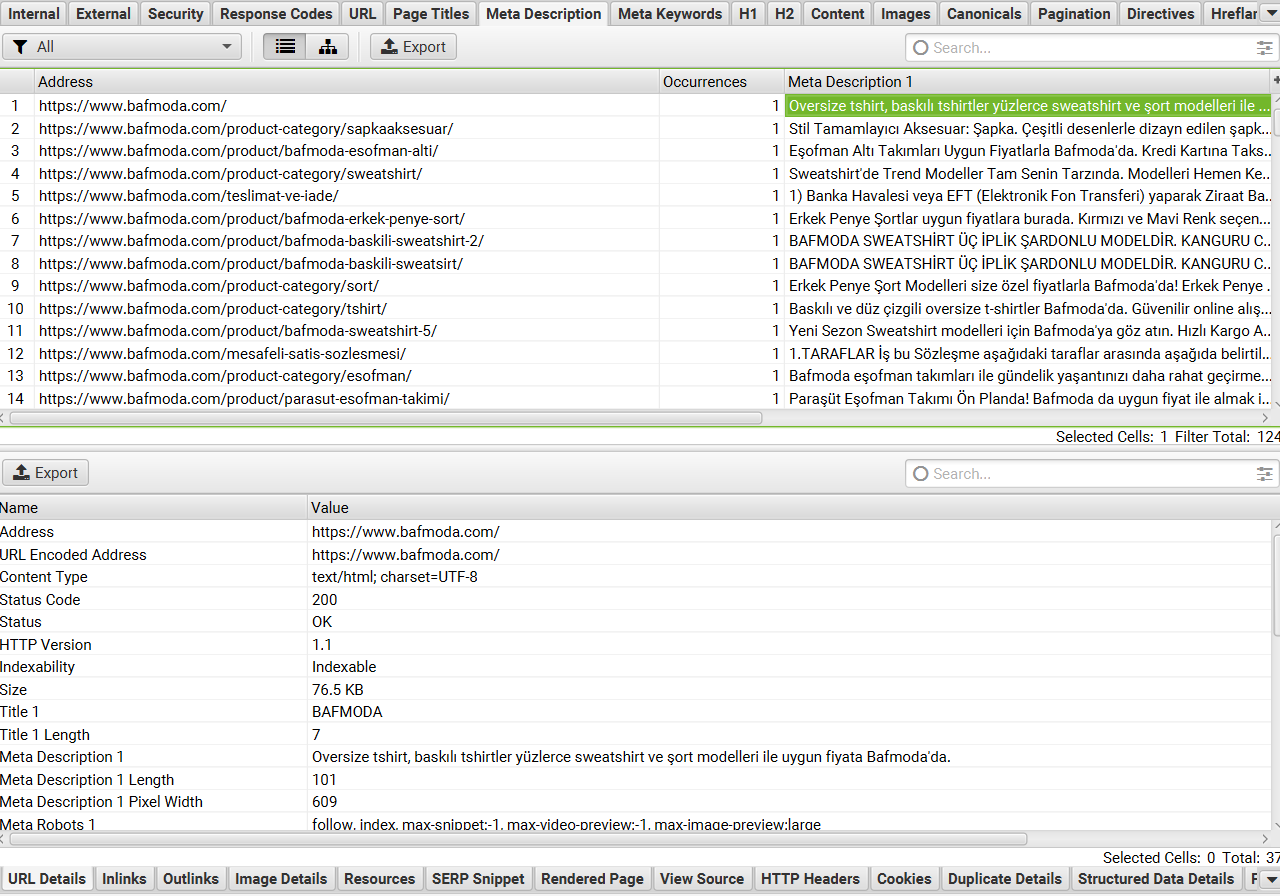Open the Images tab

coord(905,13)
